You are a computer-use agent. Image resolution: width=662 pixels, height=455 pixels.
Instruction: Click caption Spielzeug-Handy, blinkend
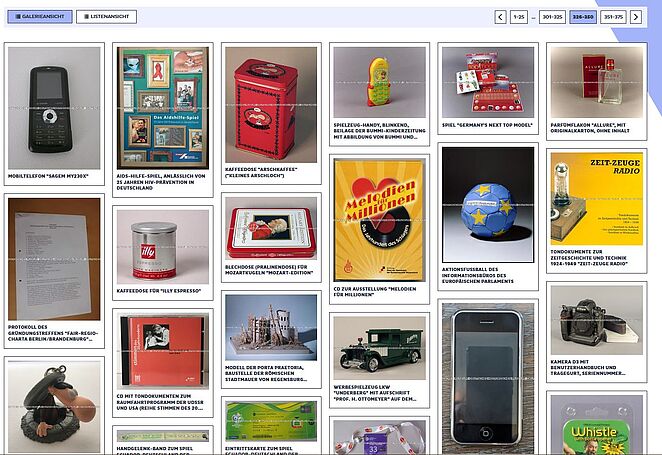click(379, 131)
